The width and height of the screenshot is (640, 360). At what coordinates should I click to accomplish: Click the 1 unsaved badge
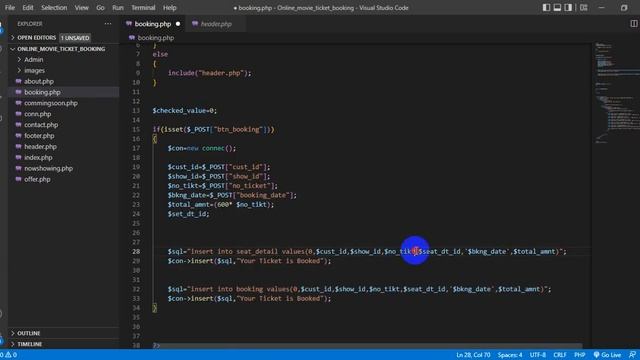click(x=75, y=38)
